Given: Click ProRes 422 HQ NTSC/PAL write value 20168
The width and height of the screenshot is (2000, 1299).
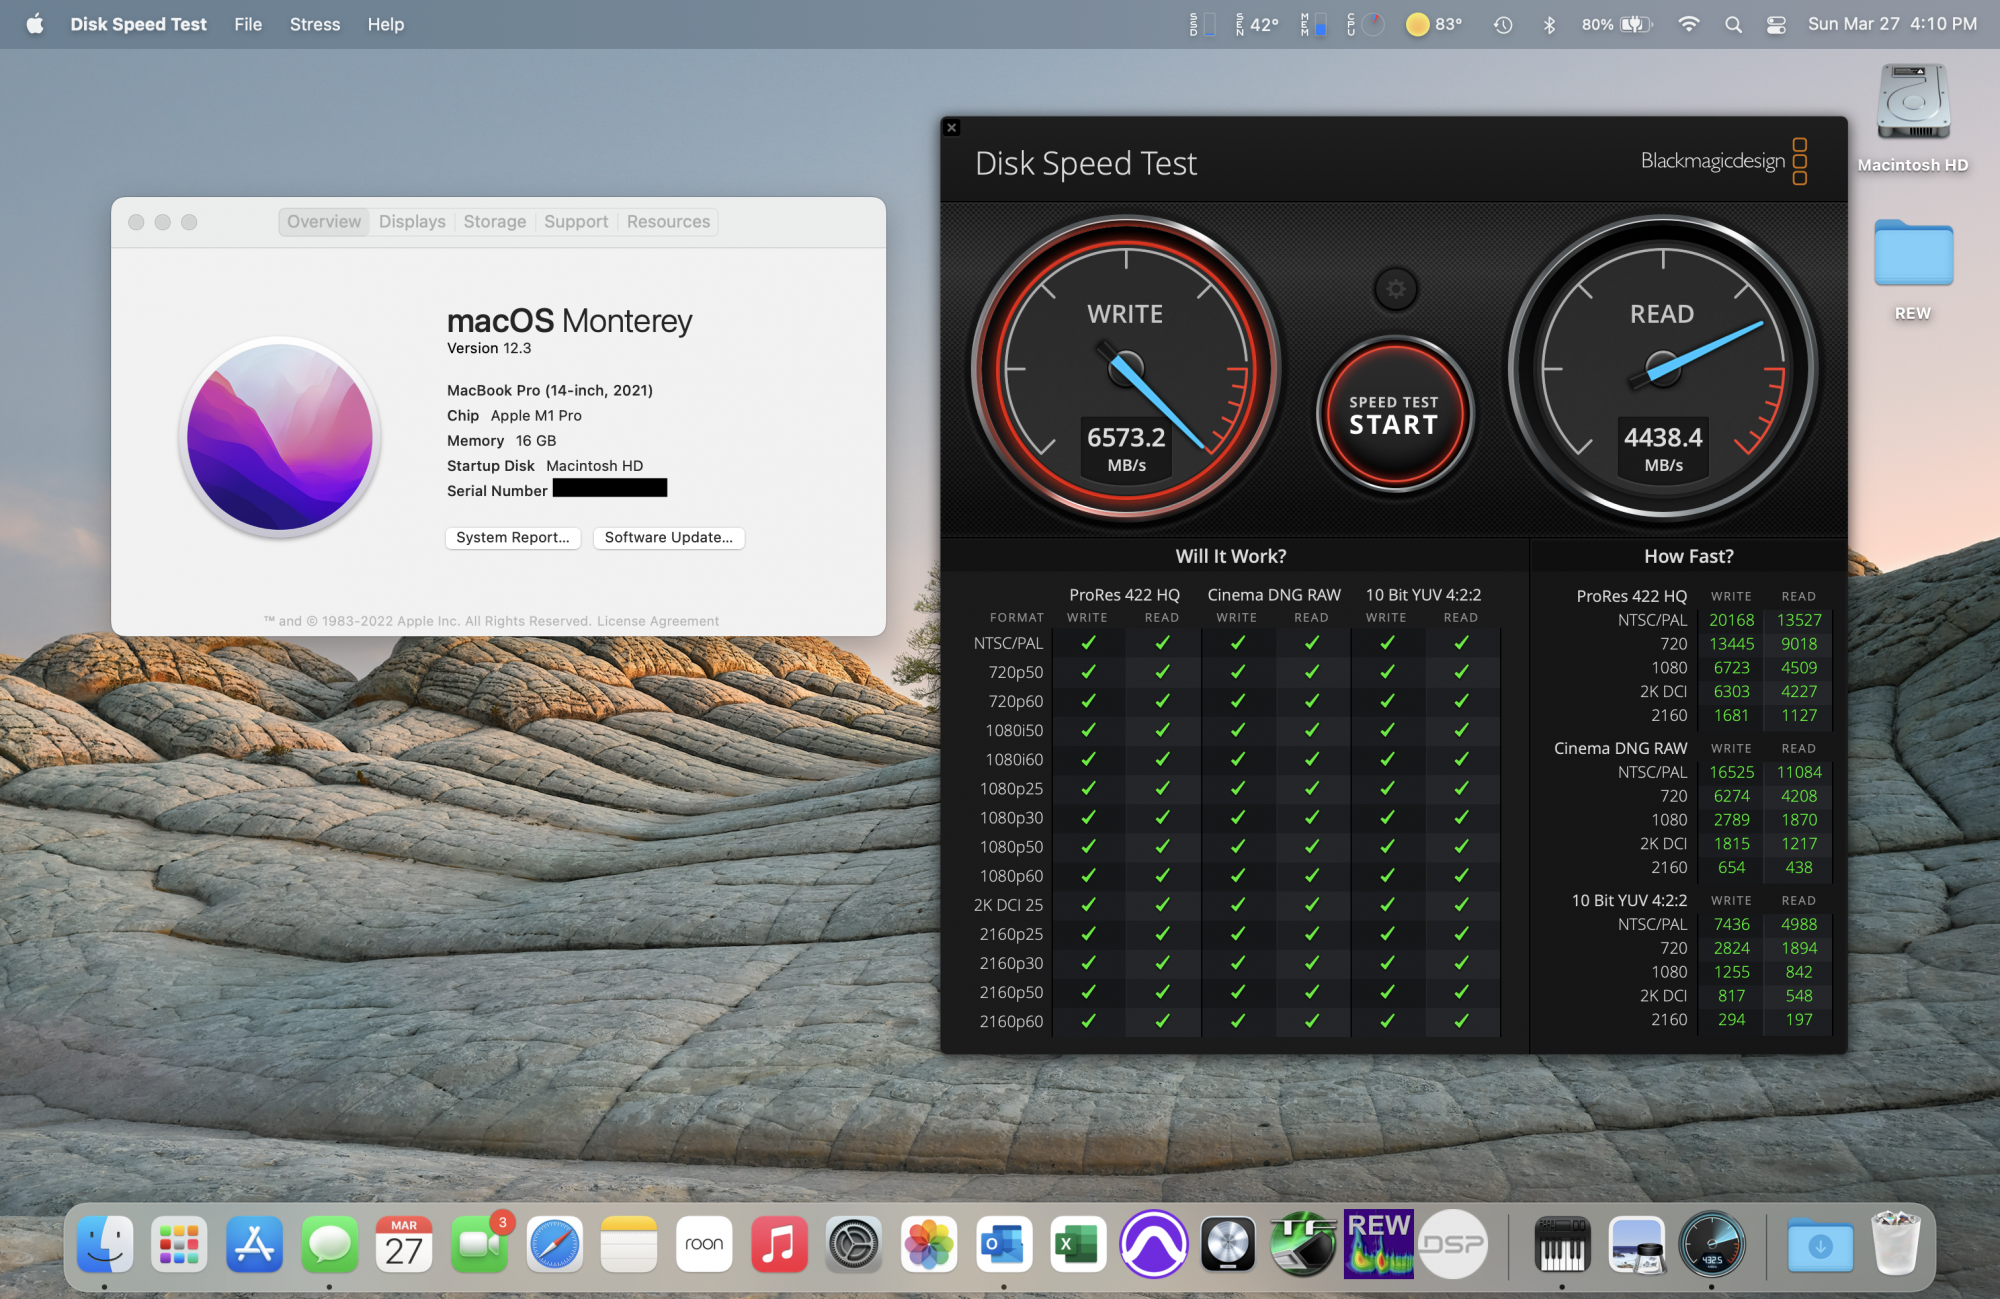Looking at the screenshot, I should point(1731,620).
